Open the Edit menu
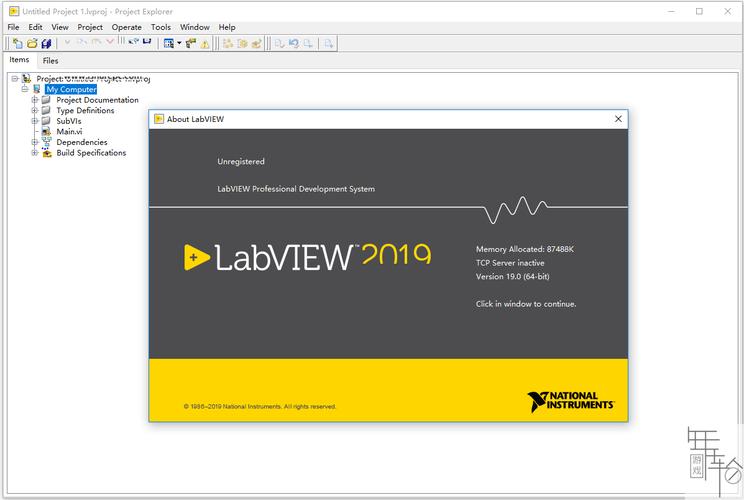Viewport: 744px width, 500px height. click(x=35, y=27)
